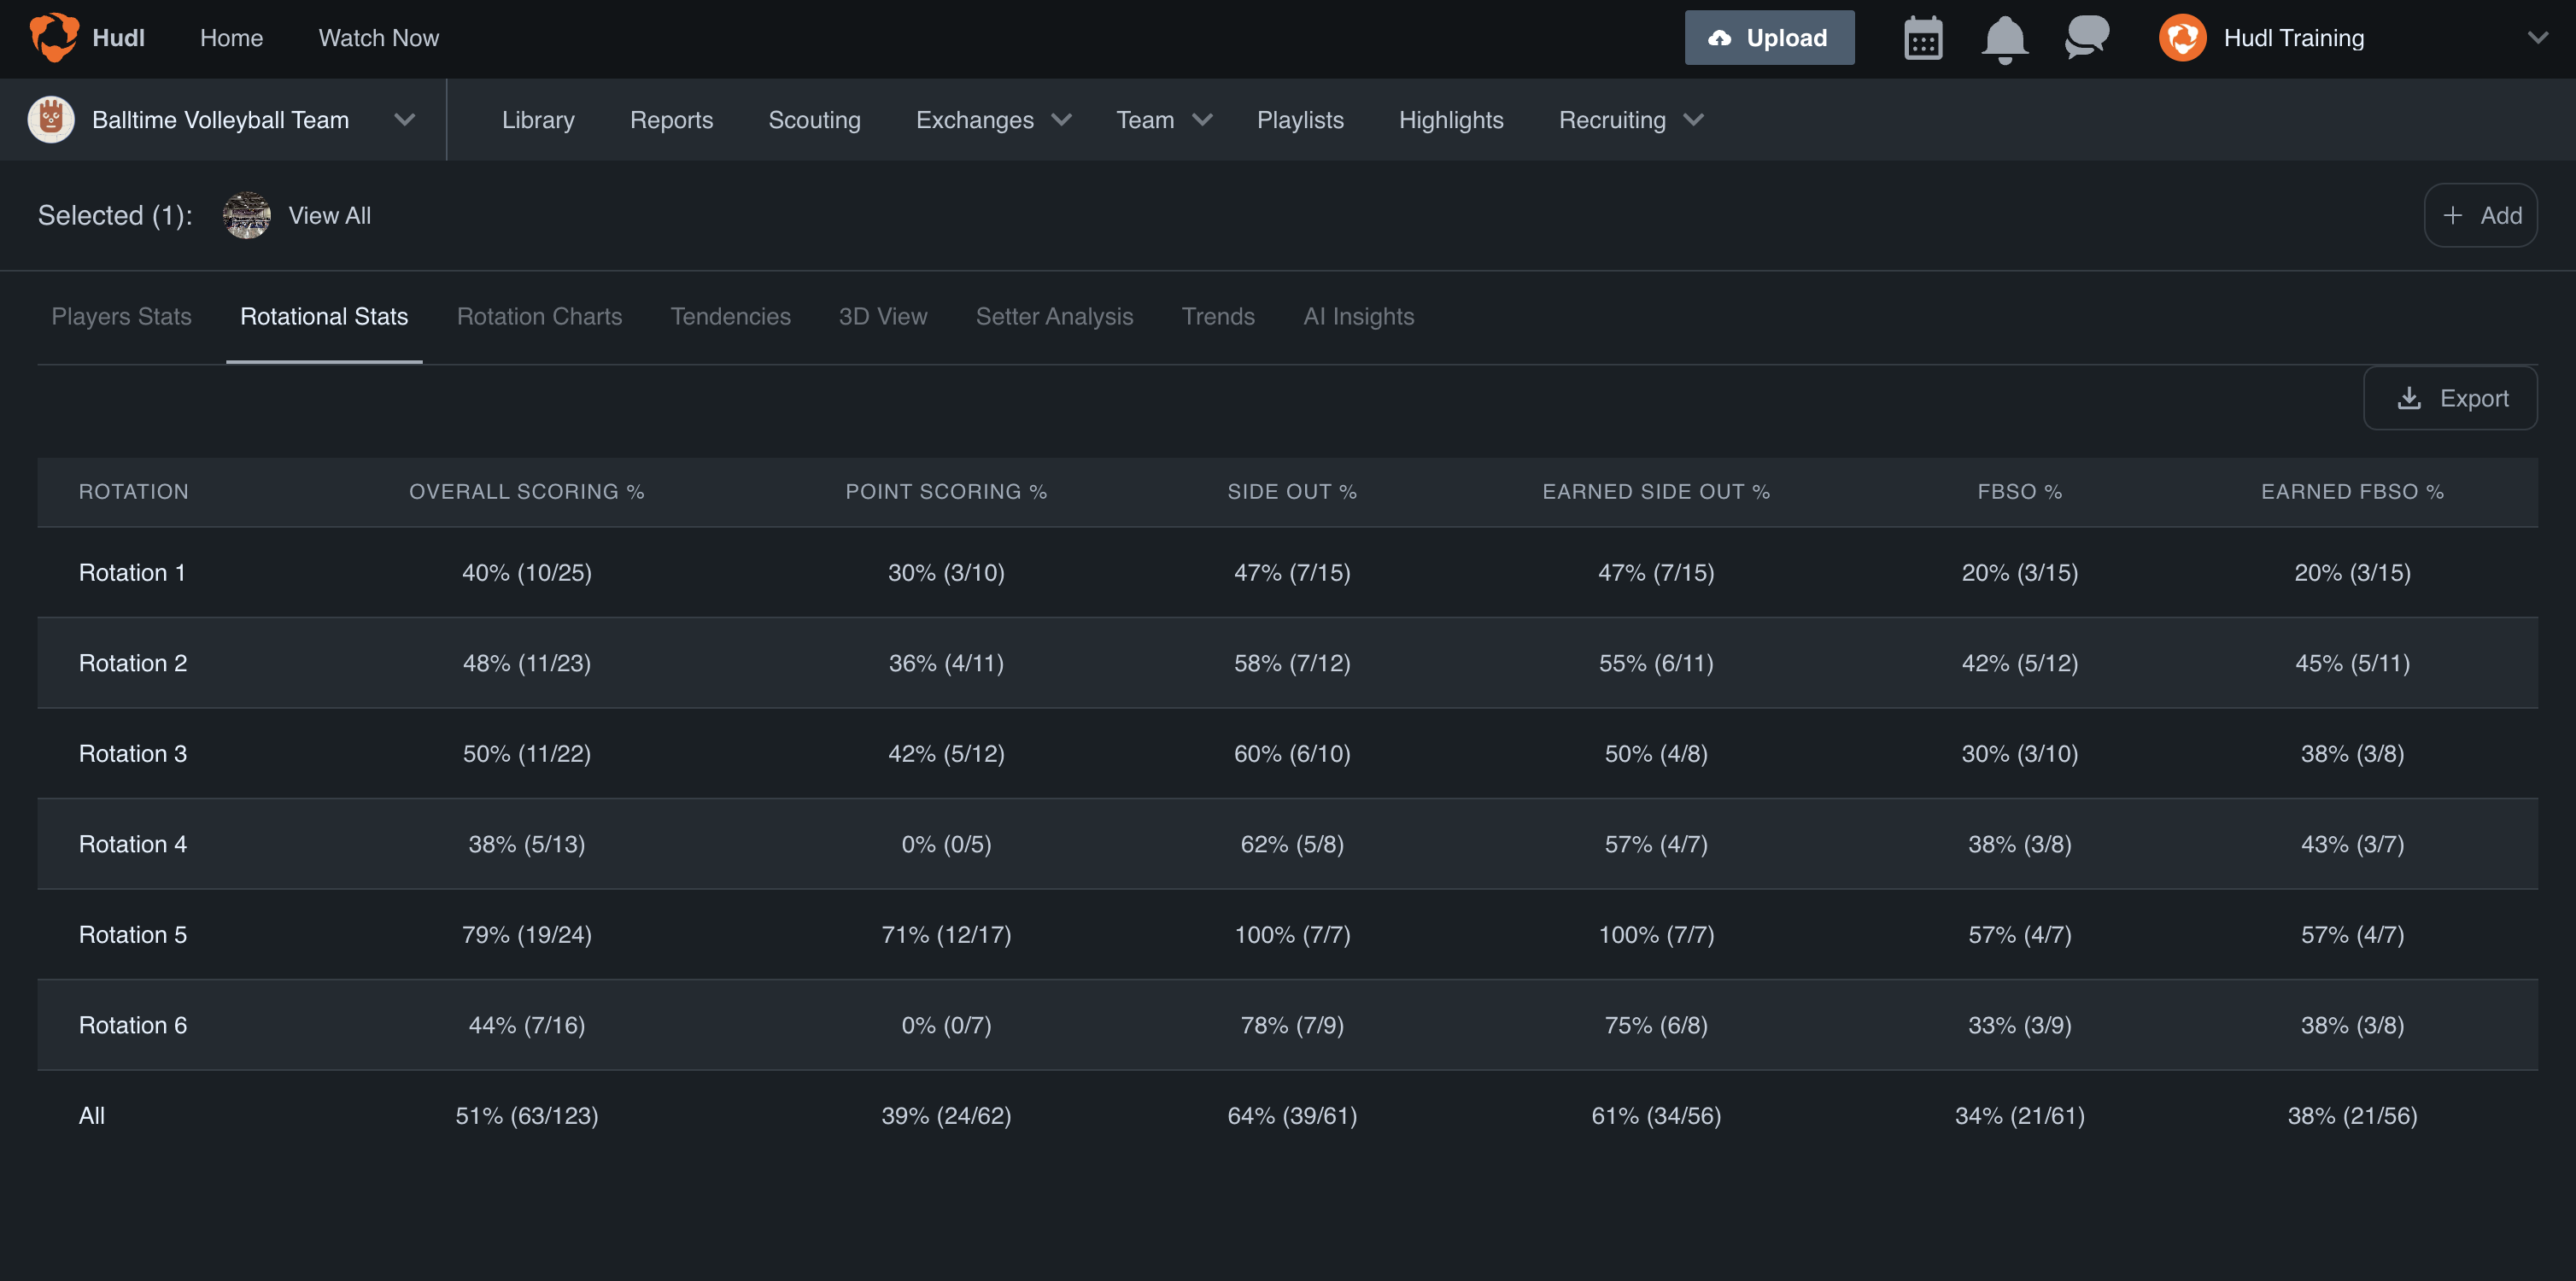Click the Balltime Volleyball Team avatar
Image resolution: width=2576 pixels, height=1281 pixels.
point(51,119)
